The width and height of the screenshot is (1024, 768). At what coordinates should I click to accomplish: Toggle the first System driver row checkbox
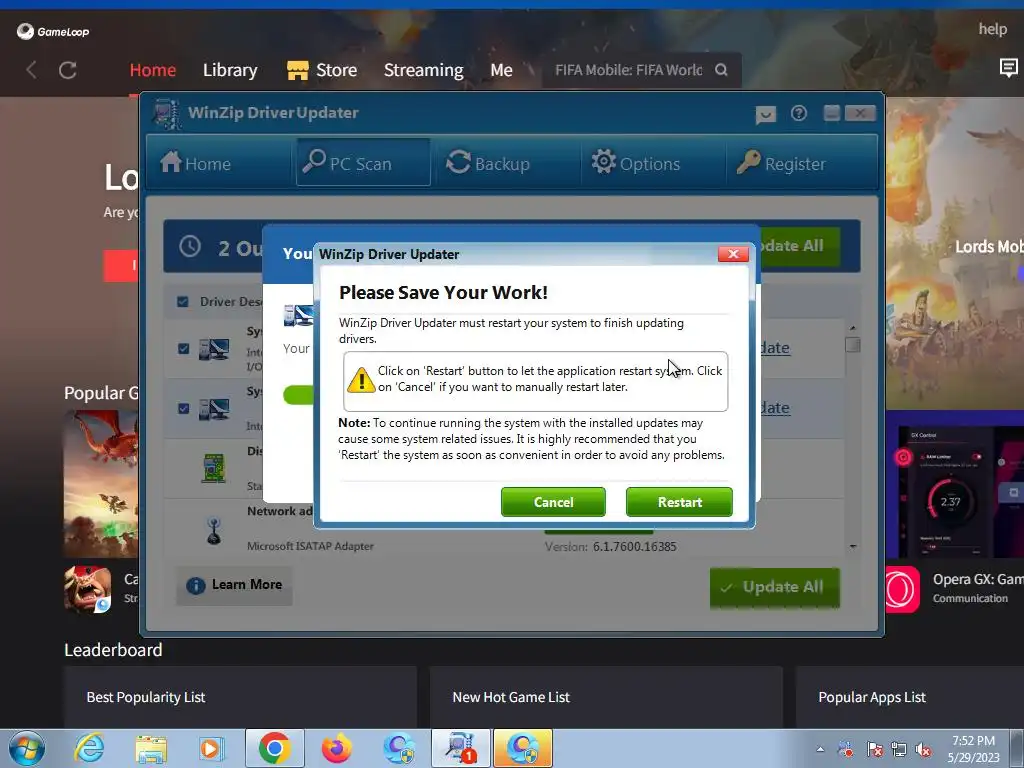coord(184,349)
